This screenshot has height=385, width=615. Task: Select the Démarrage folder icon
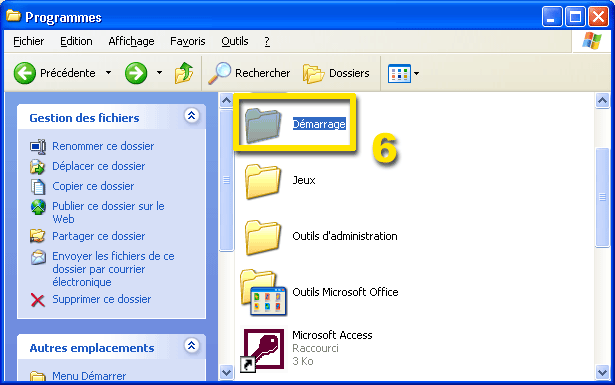[263, 125]
